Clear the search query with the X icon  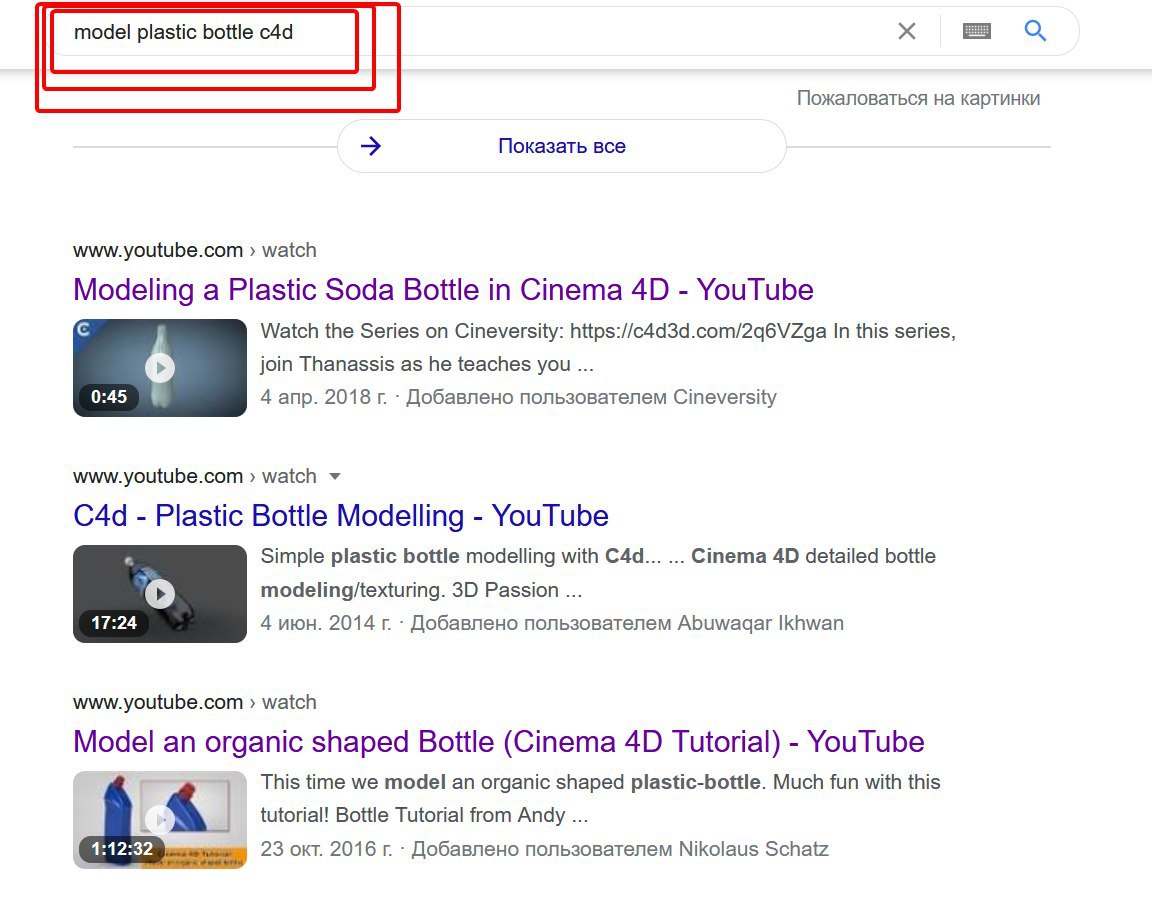click(907, 32)
